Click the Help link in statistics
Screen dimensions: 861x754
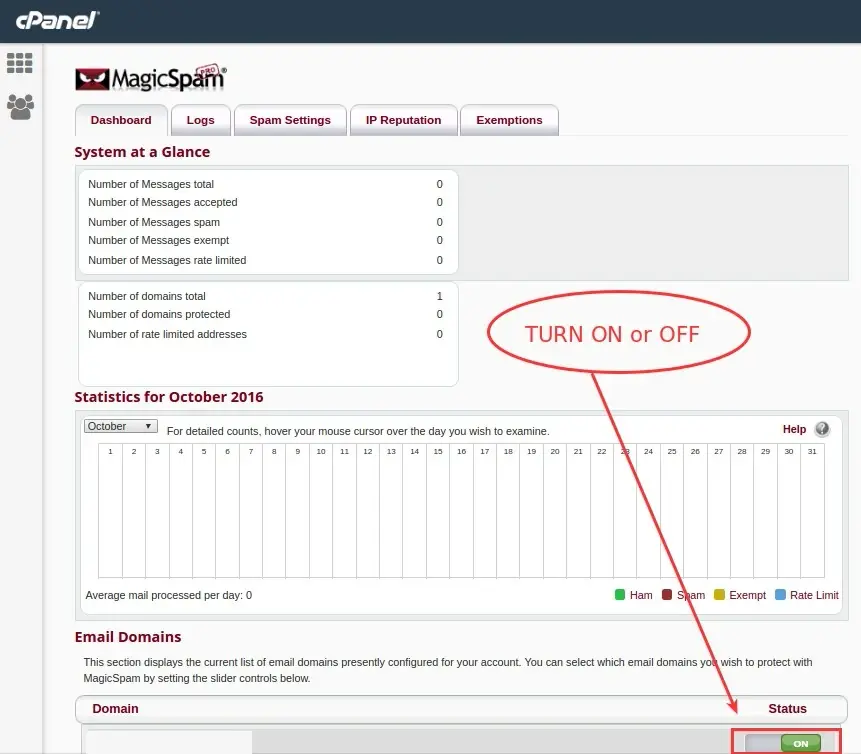pos(794,429)
